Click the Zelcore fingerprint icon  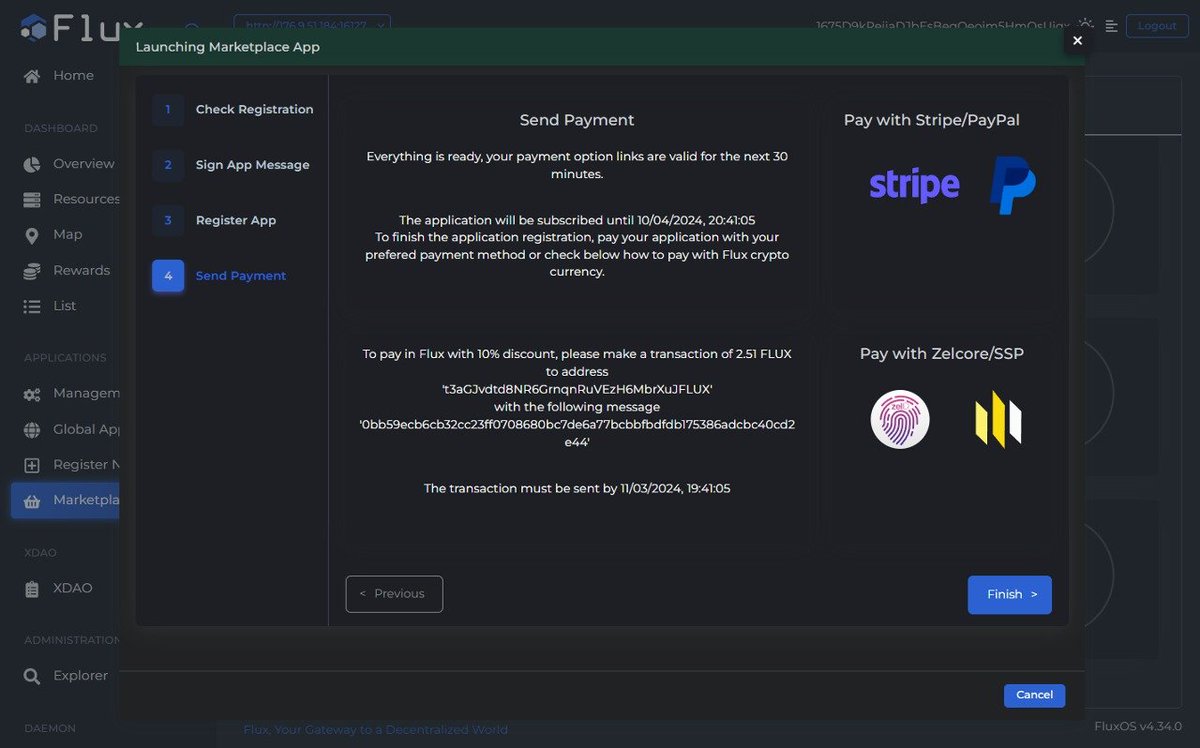(899, 419)
